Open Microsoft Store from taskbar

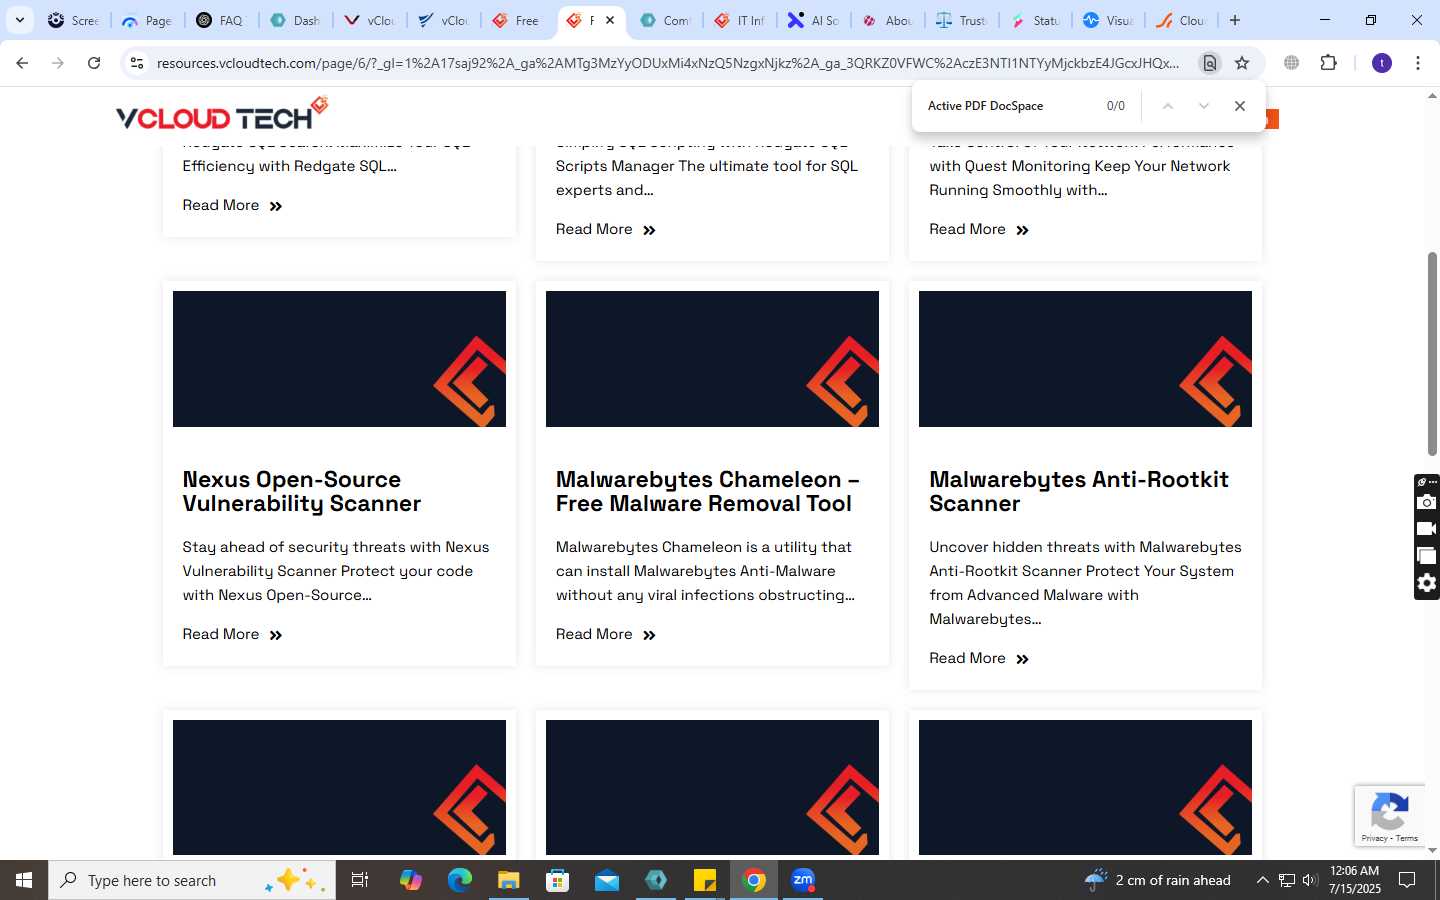point(557,880)
